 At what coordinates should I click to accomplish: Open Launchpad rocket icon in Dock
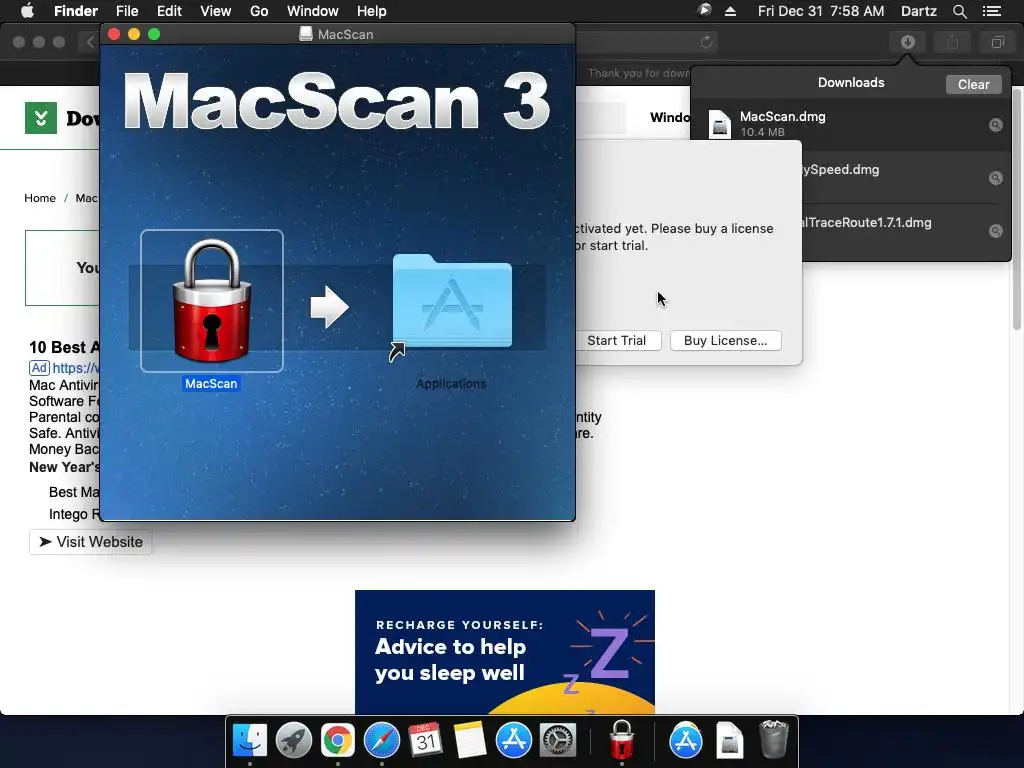pyautogui.click(x=294, y=741)
